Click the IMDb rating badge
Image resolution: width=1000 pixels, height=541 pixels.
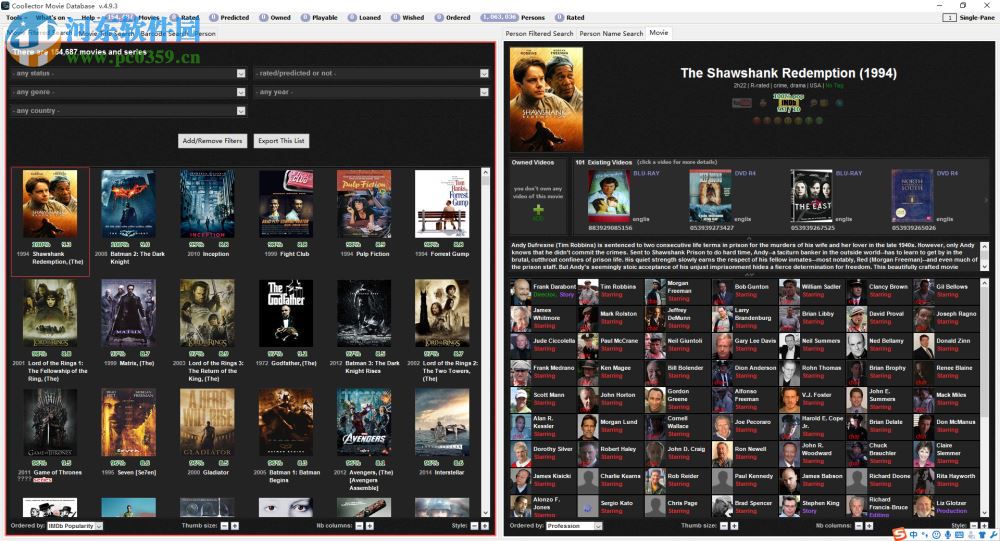pyautogui.click(x=788, y=102)
